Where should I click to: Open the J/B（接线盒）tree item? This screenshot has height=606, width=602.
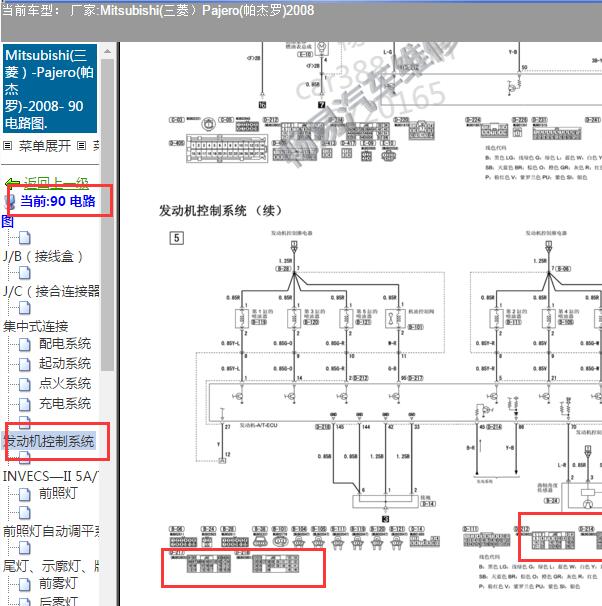coord(43,256)
